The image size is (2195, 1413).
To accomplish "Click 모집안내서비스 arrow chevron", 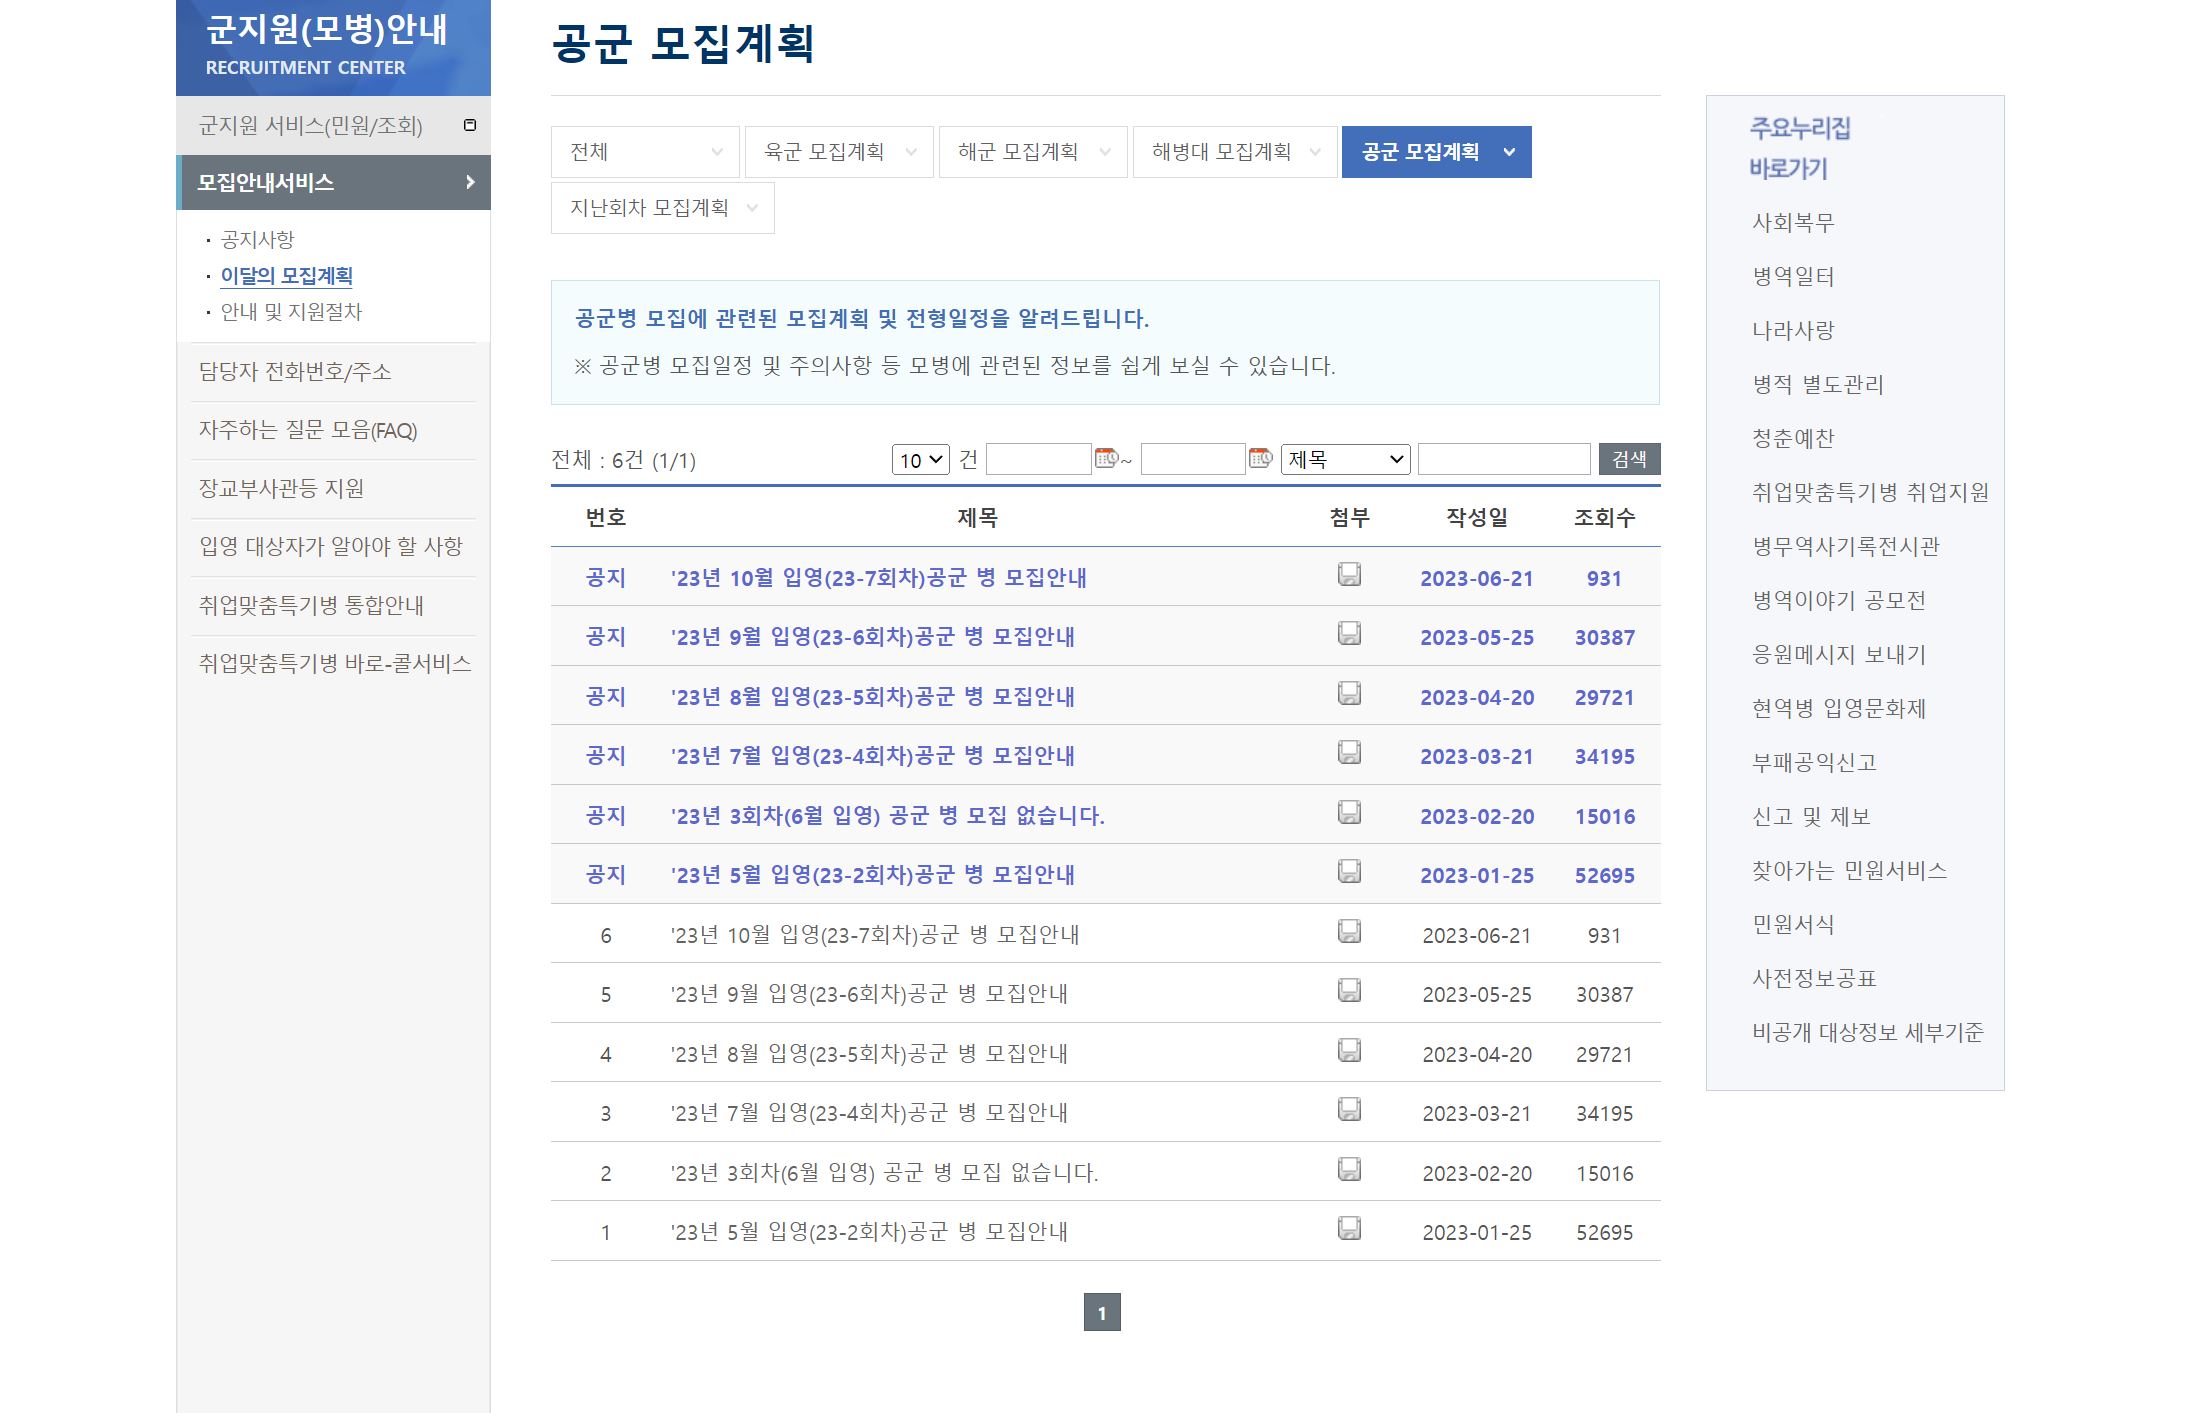I will coord(470,182).
